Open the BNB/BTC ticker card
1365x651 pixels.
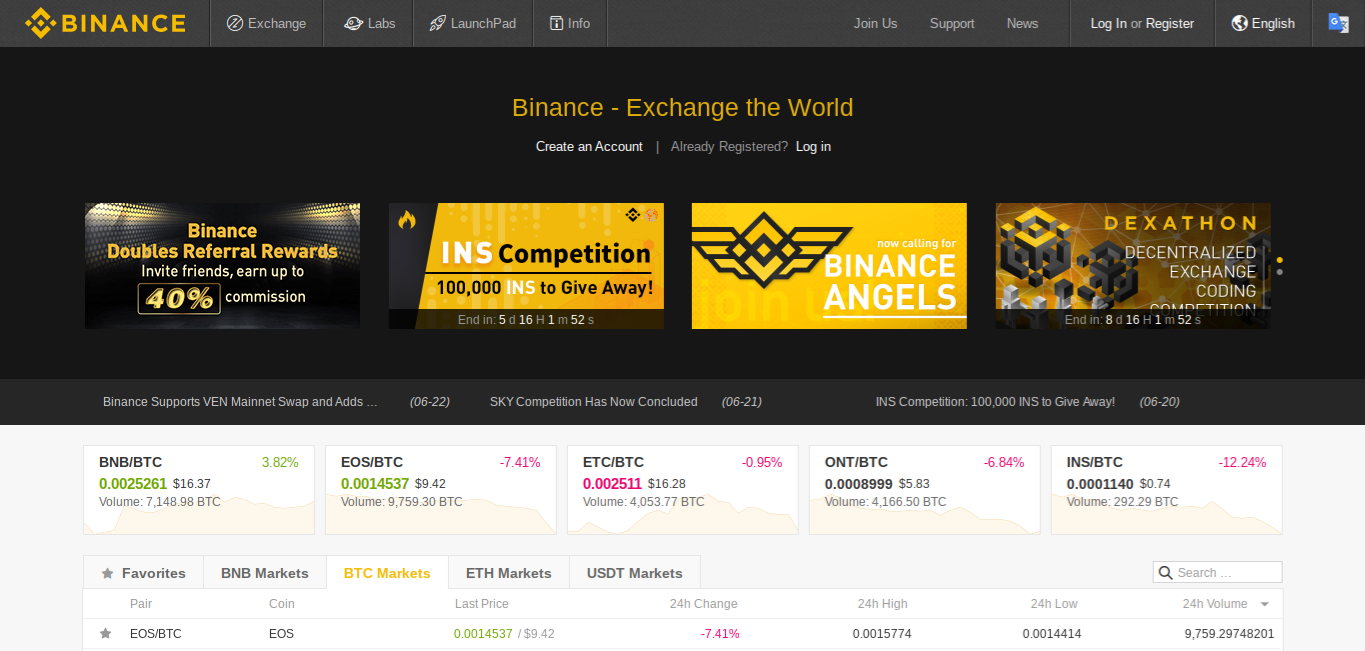(198, 490)
